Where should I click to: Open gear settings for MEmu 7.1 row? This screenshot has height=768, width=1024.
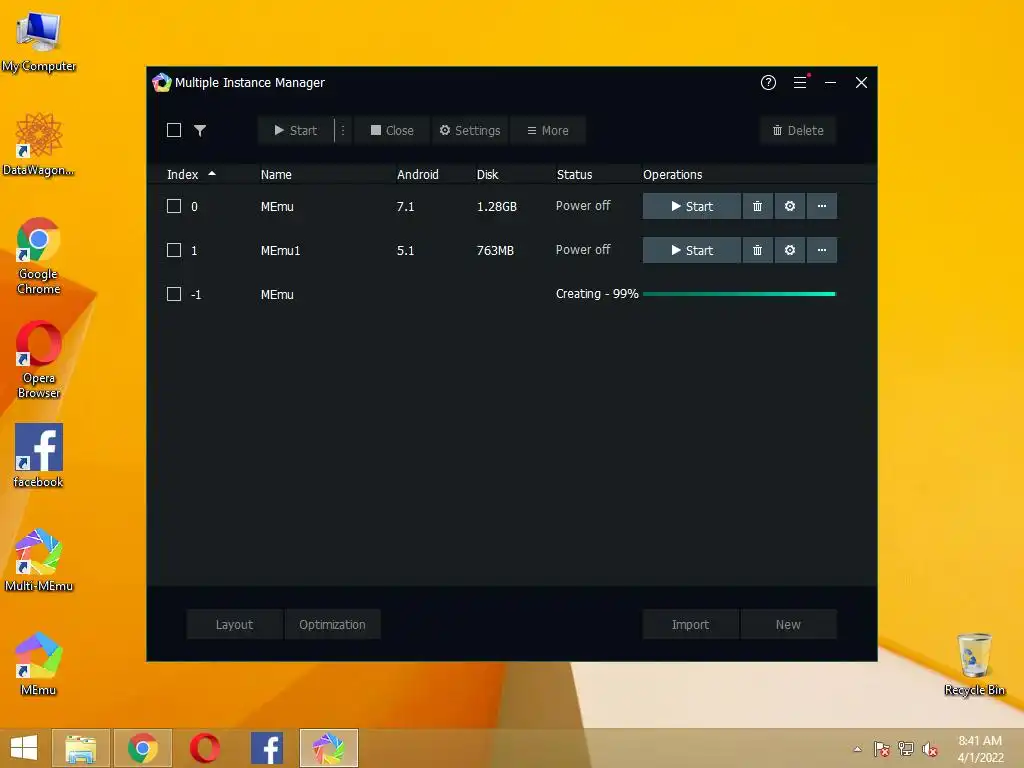point(790,206)
